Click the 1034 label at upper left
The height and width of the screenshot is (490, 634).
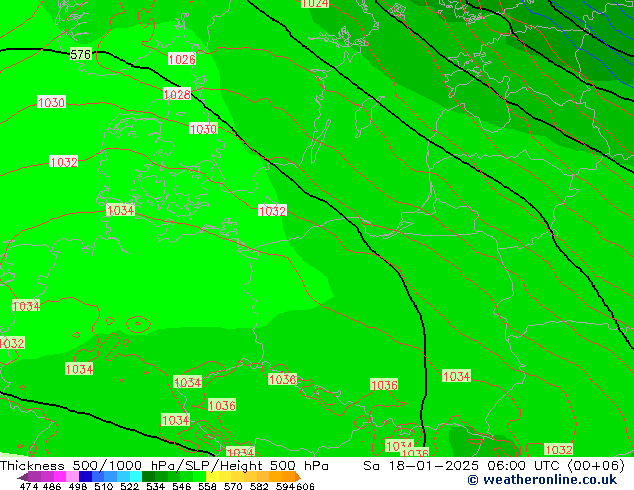(120, 211)
